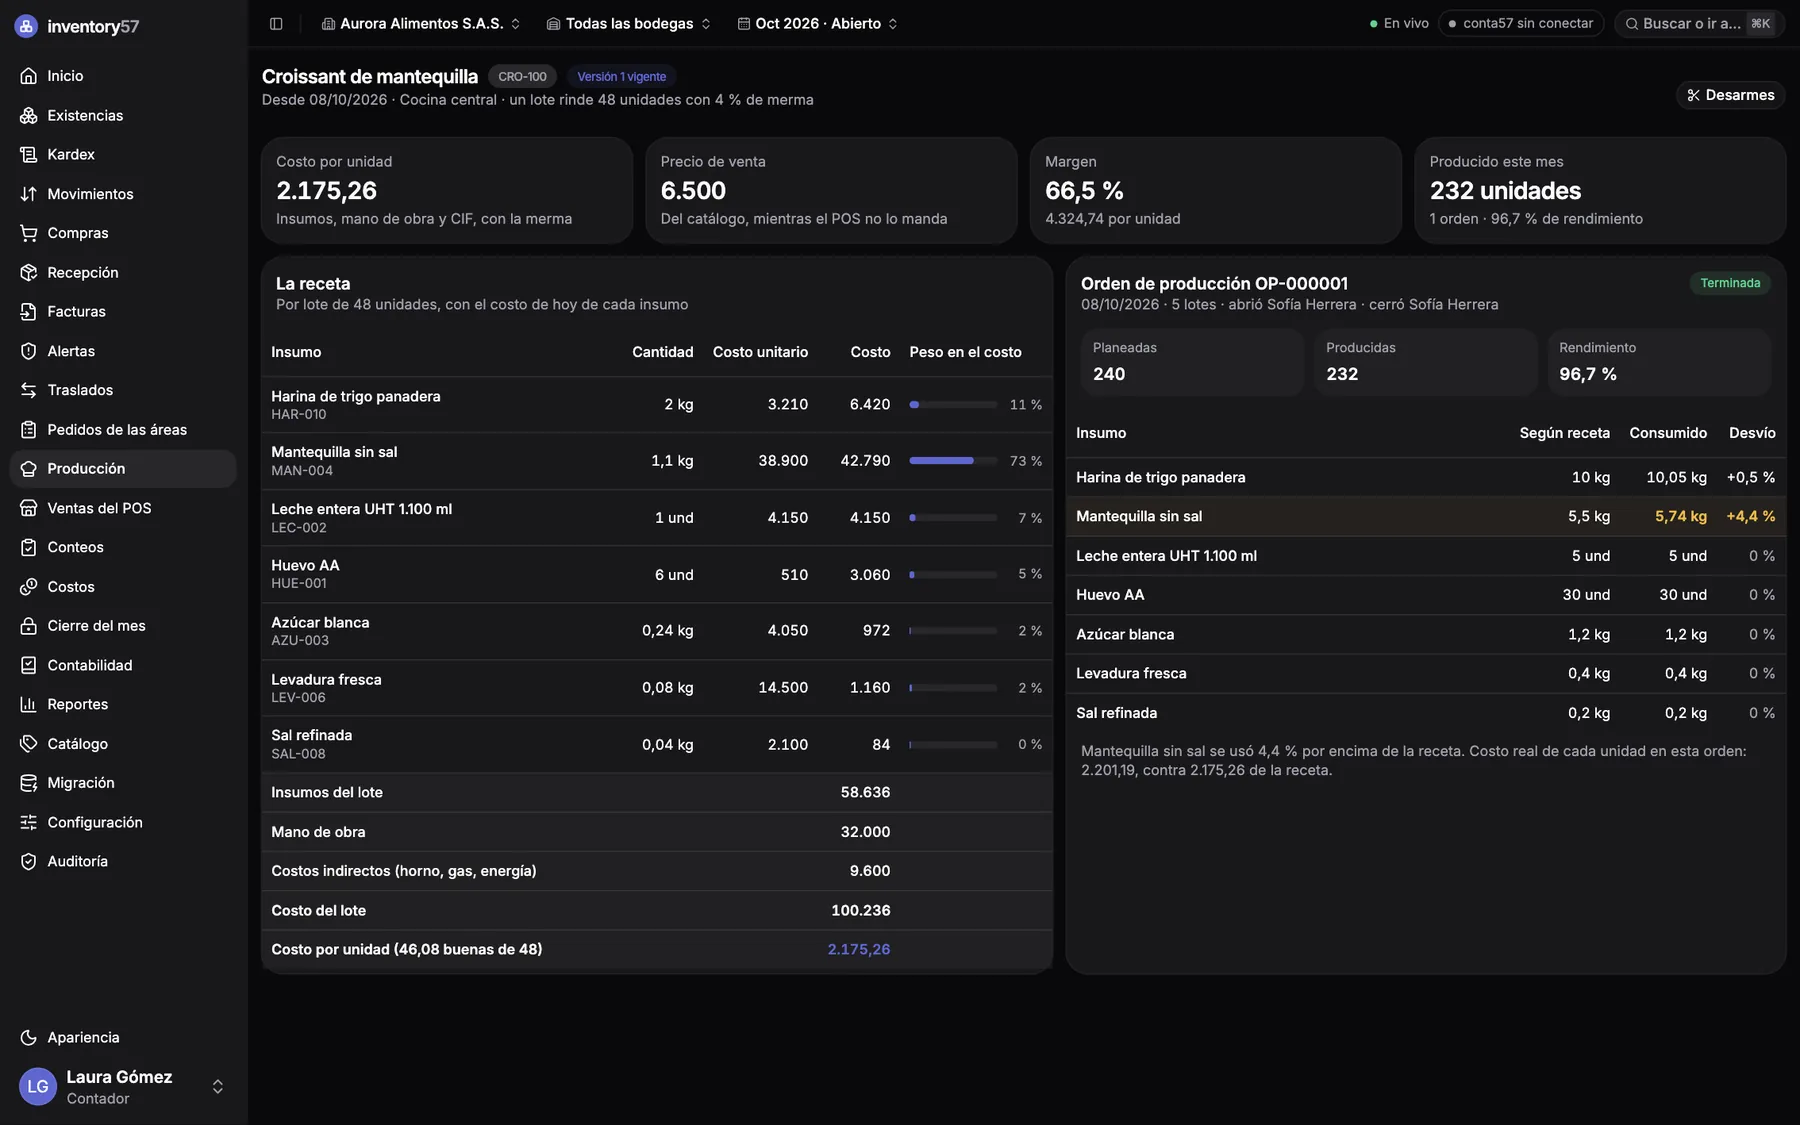This screenshot has height=1125, width=1800.
Task: Toggle the sidebar collapse icon
Action: 276,24
